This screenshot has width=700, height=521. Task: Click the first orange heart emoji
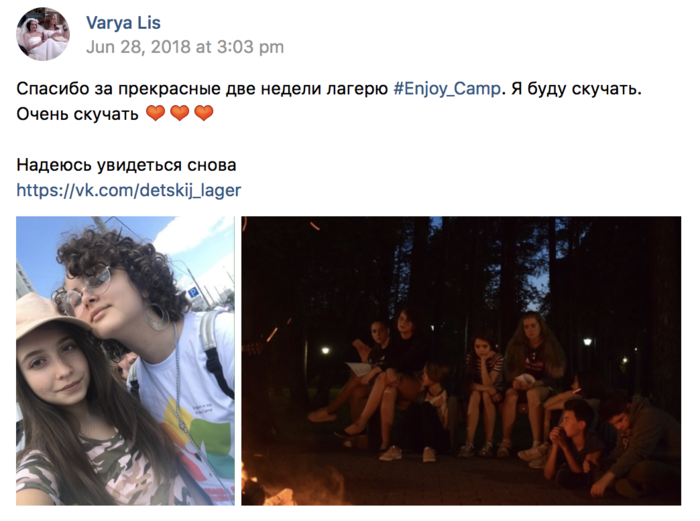[155, 113]
